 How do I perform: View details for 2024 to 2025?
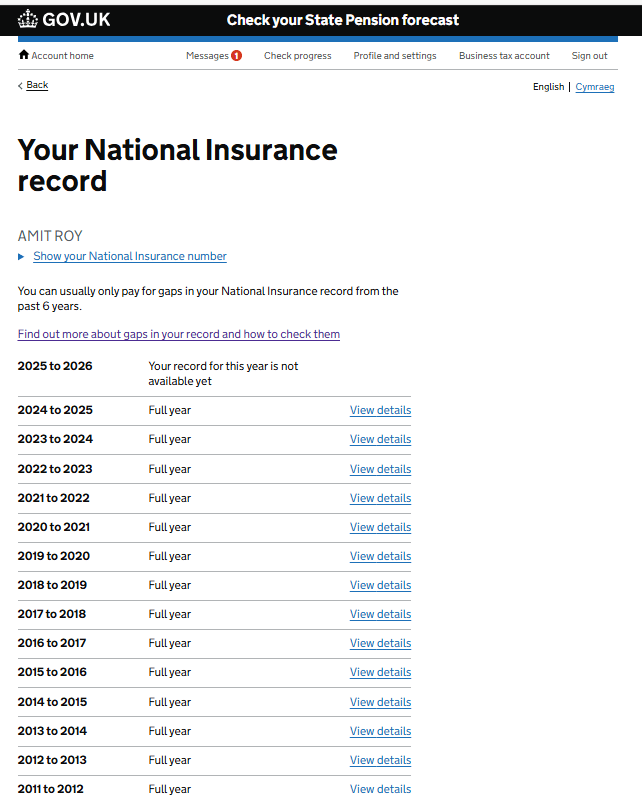pyautogui.click(x=380, y=410)
